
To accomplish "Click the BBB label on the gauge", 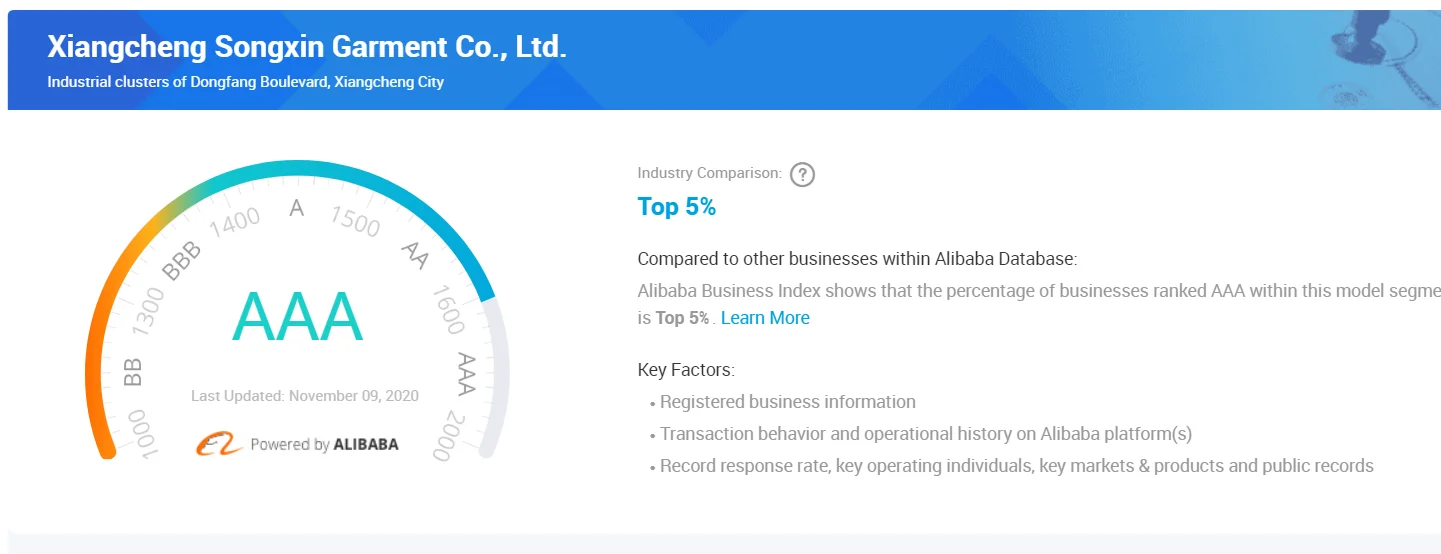I will 182,261.
